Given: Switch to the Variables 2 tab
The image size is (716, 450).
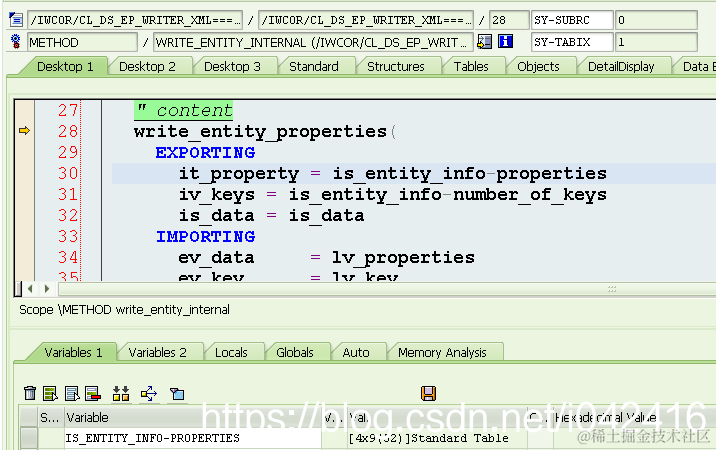Looking at the screenshot, I should coord(158,352).
